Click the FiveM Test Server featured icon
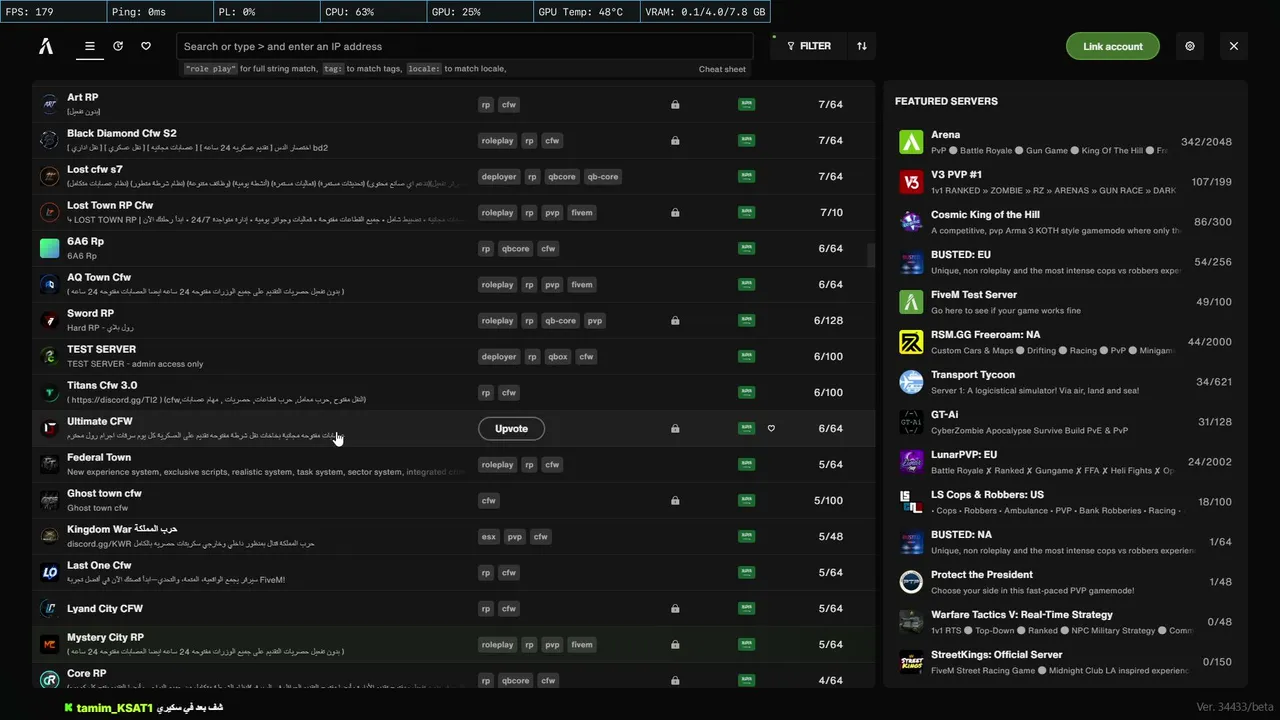 [x=911, y=302]
